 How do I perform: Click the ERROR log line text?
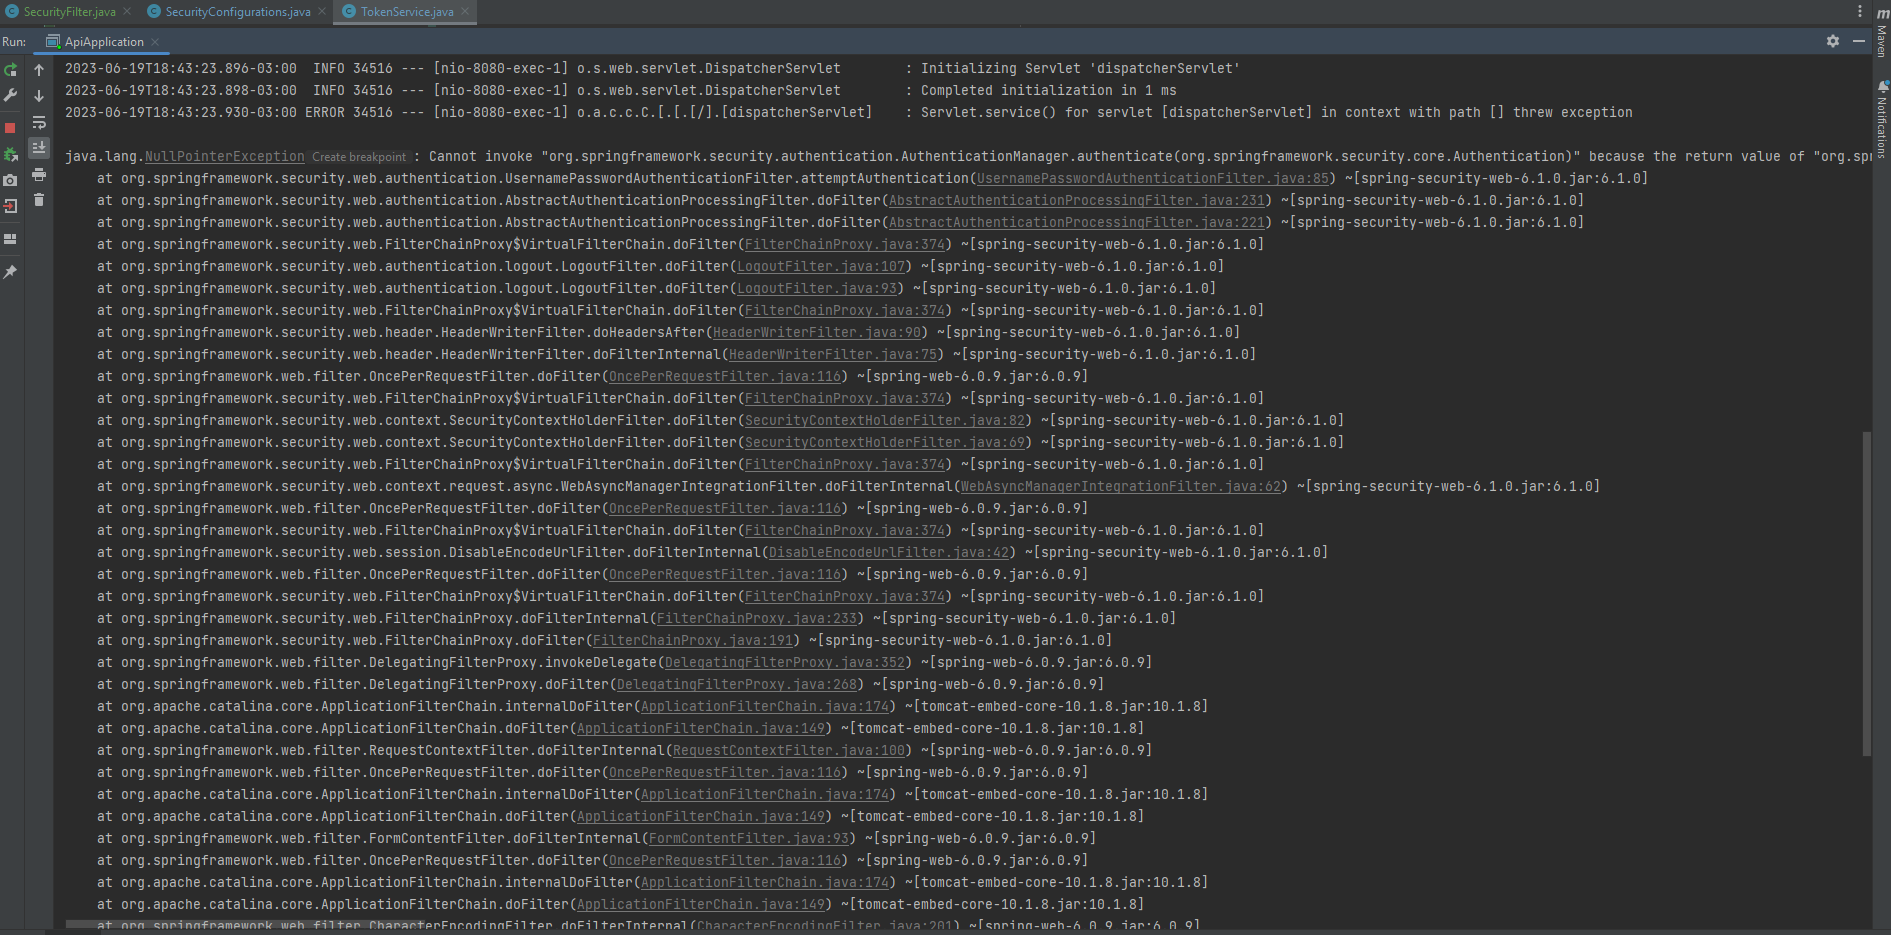pyautogui.click(x=849, y=113)
